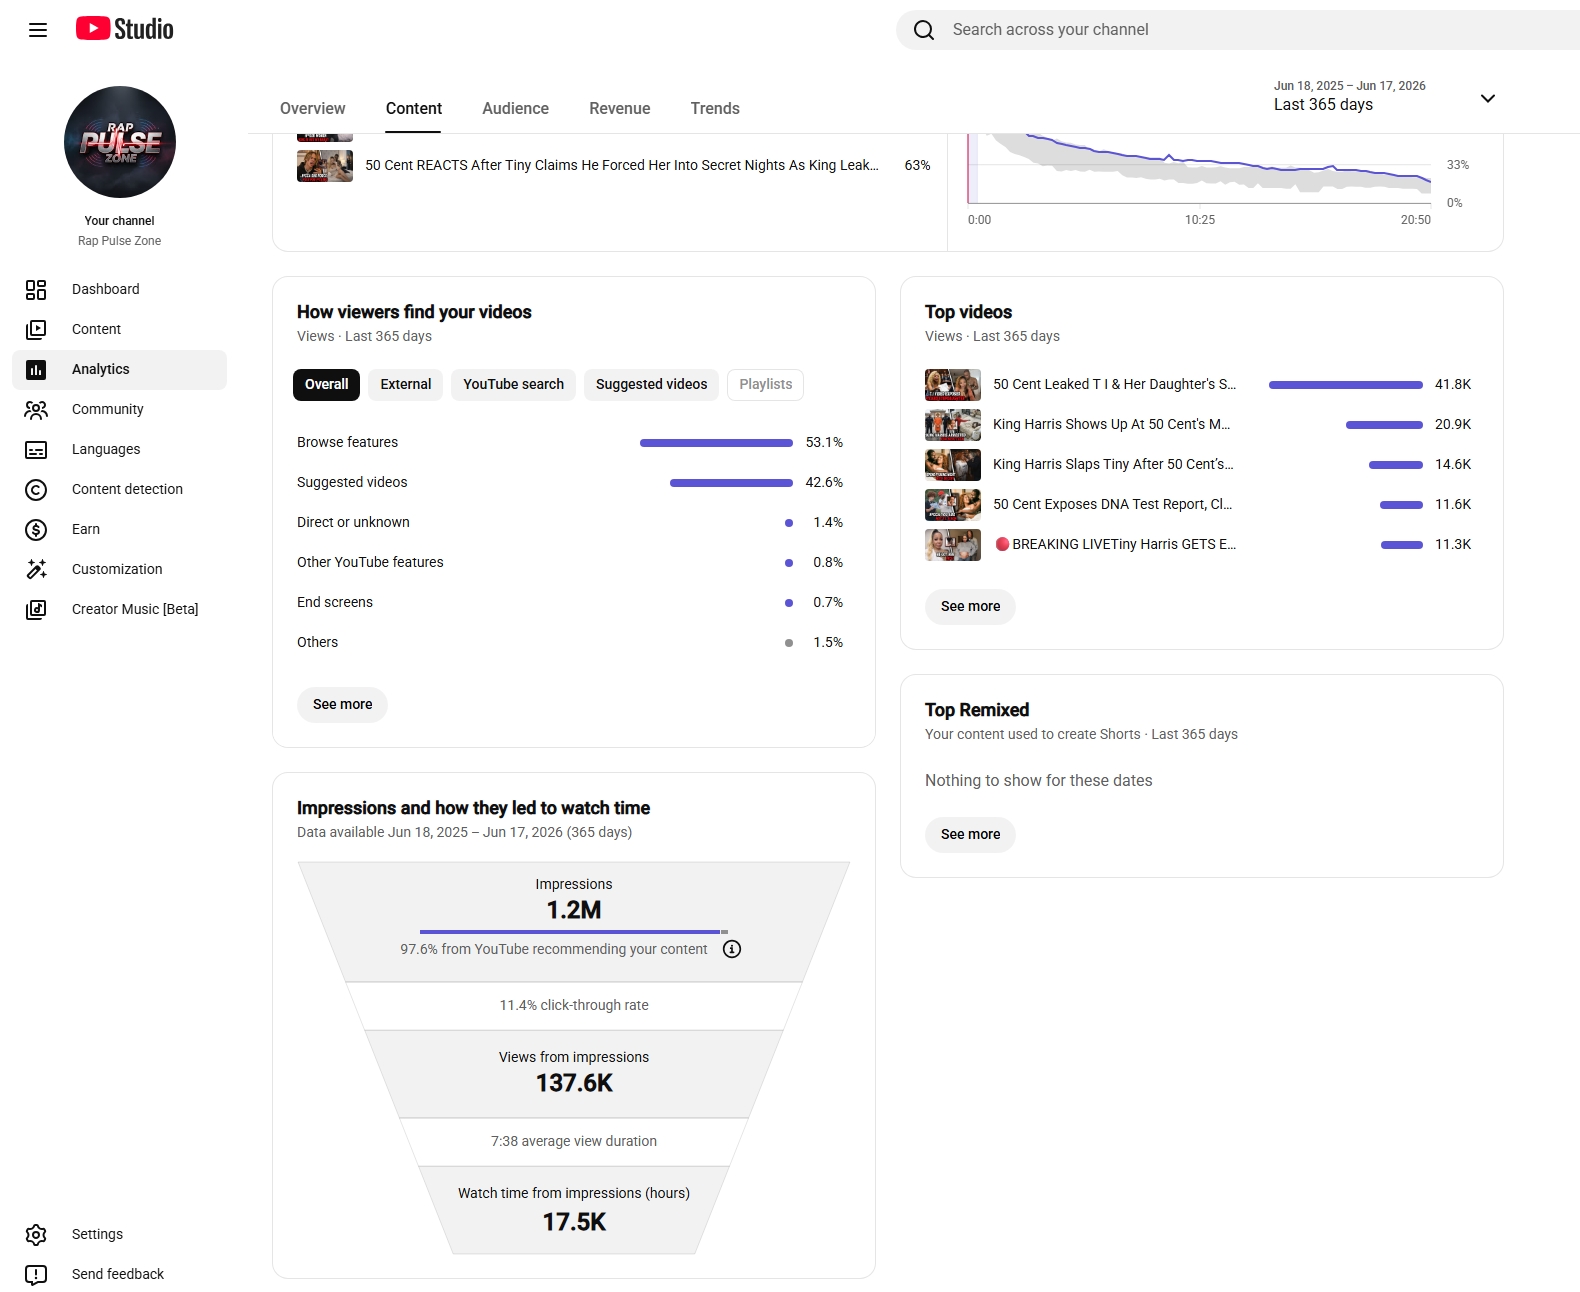The width and height of the screenshot is (1580, 1292).
Task: Open thumbnail of 50 Cent Leaked T I video
Action: pos(953,384)
